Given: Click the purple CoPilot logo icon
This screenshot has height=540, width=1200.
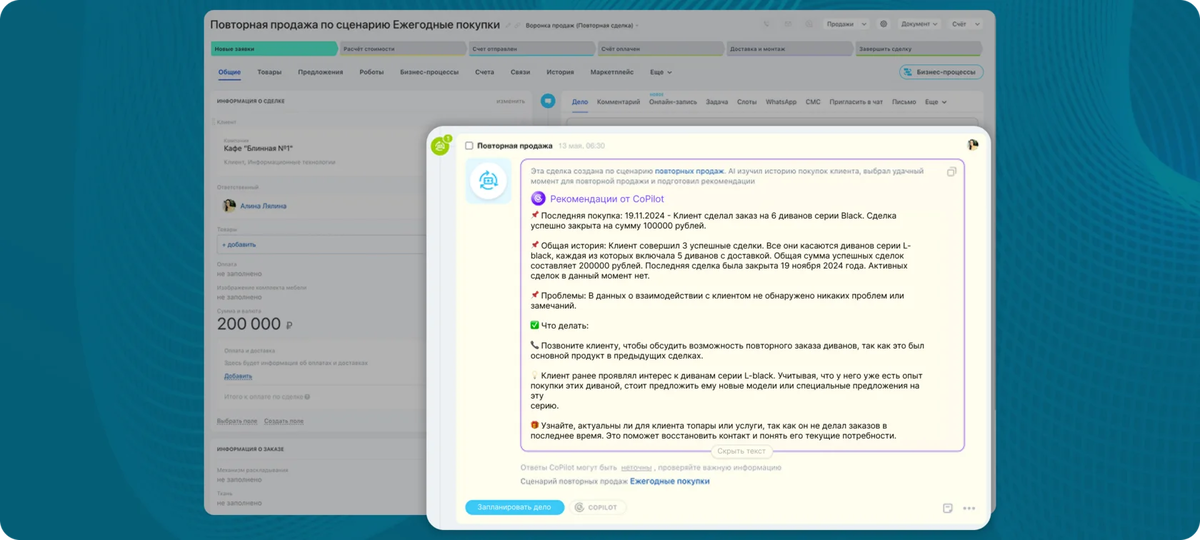Looking at the screenshot, I should tap(538, 199).
